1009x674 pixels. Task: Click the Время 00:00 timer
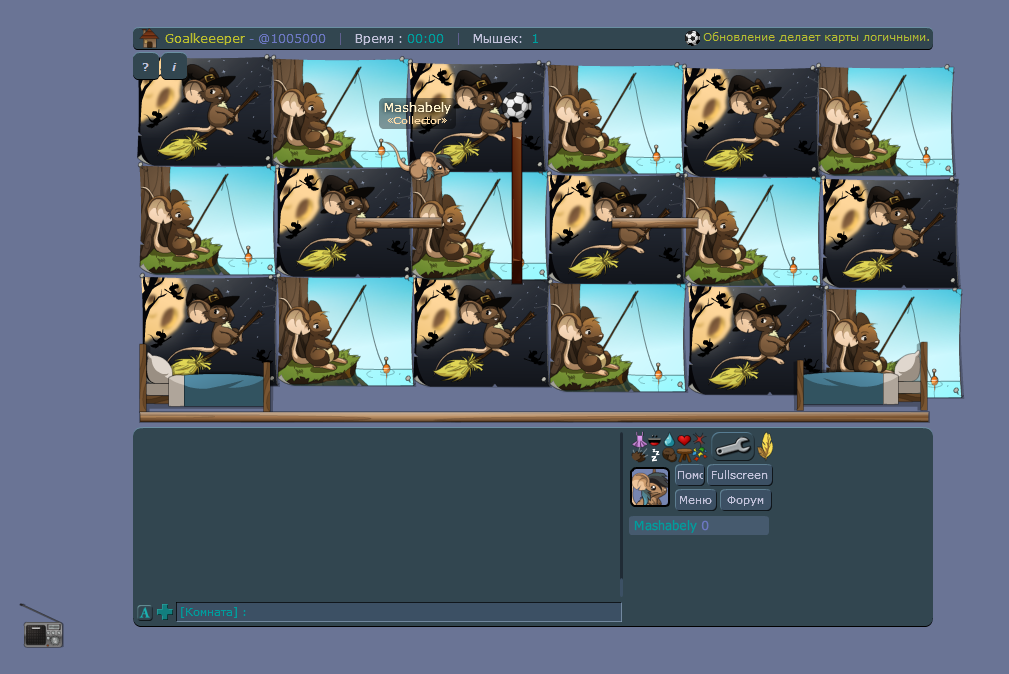[x=399, y=39]
